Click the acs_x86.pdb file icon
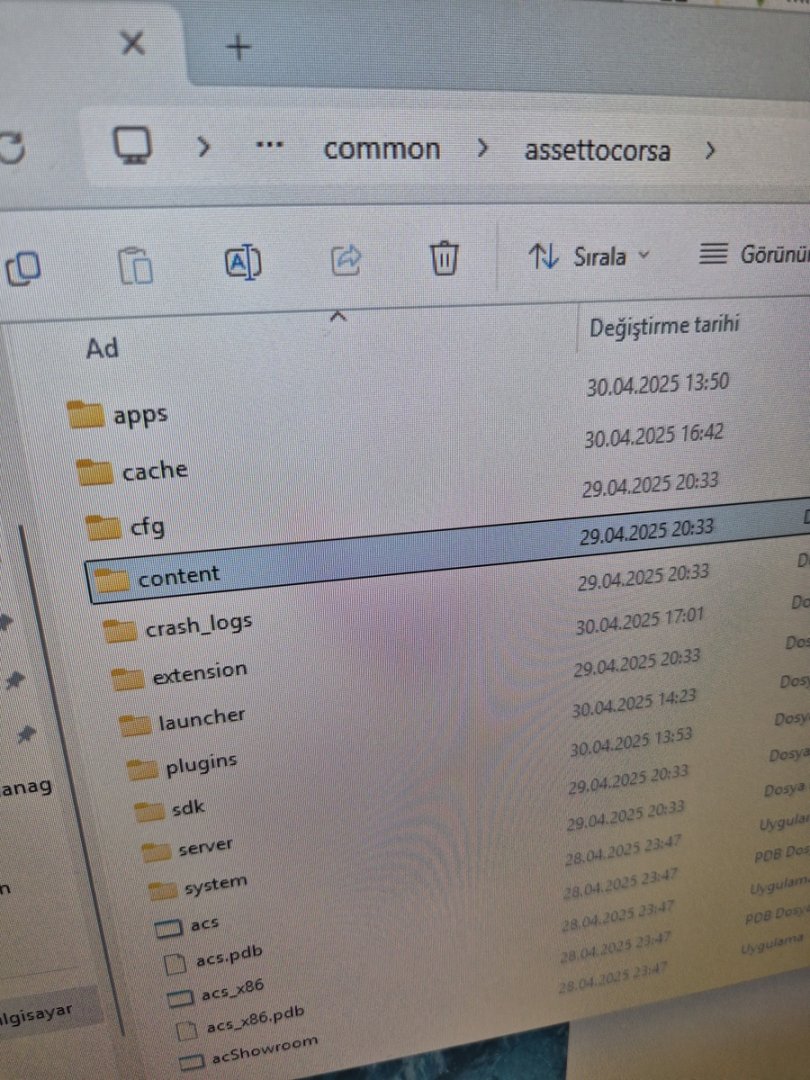The image size is (810, 1080). (186, 1031)
